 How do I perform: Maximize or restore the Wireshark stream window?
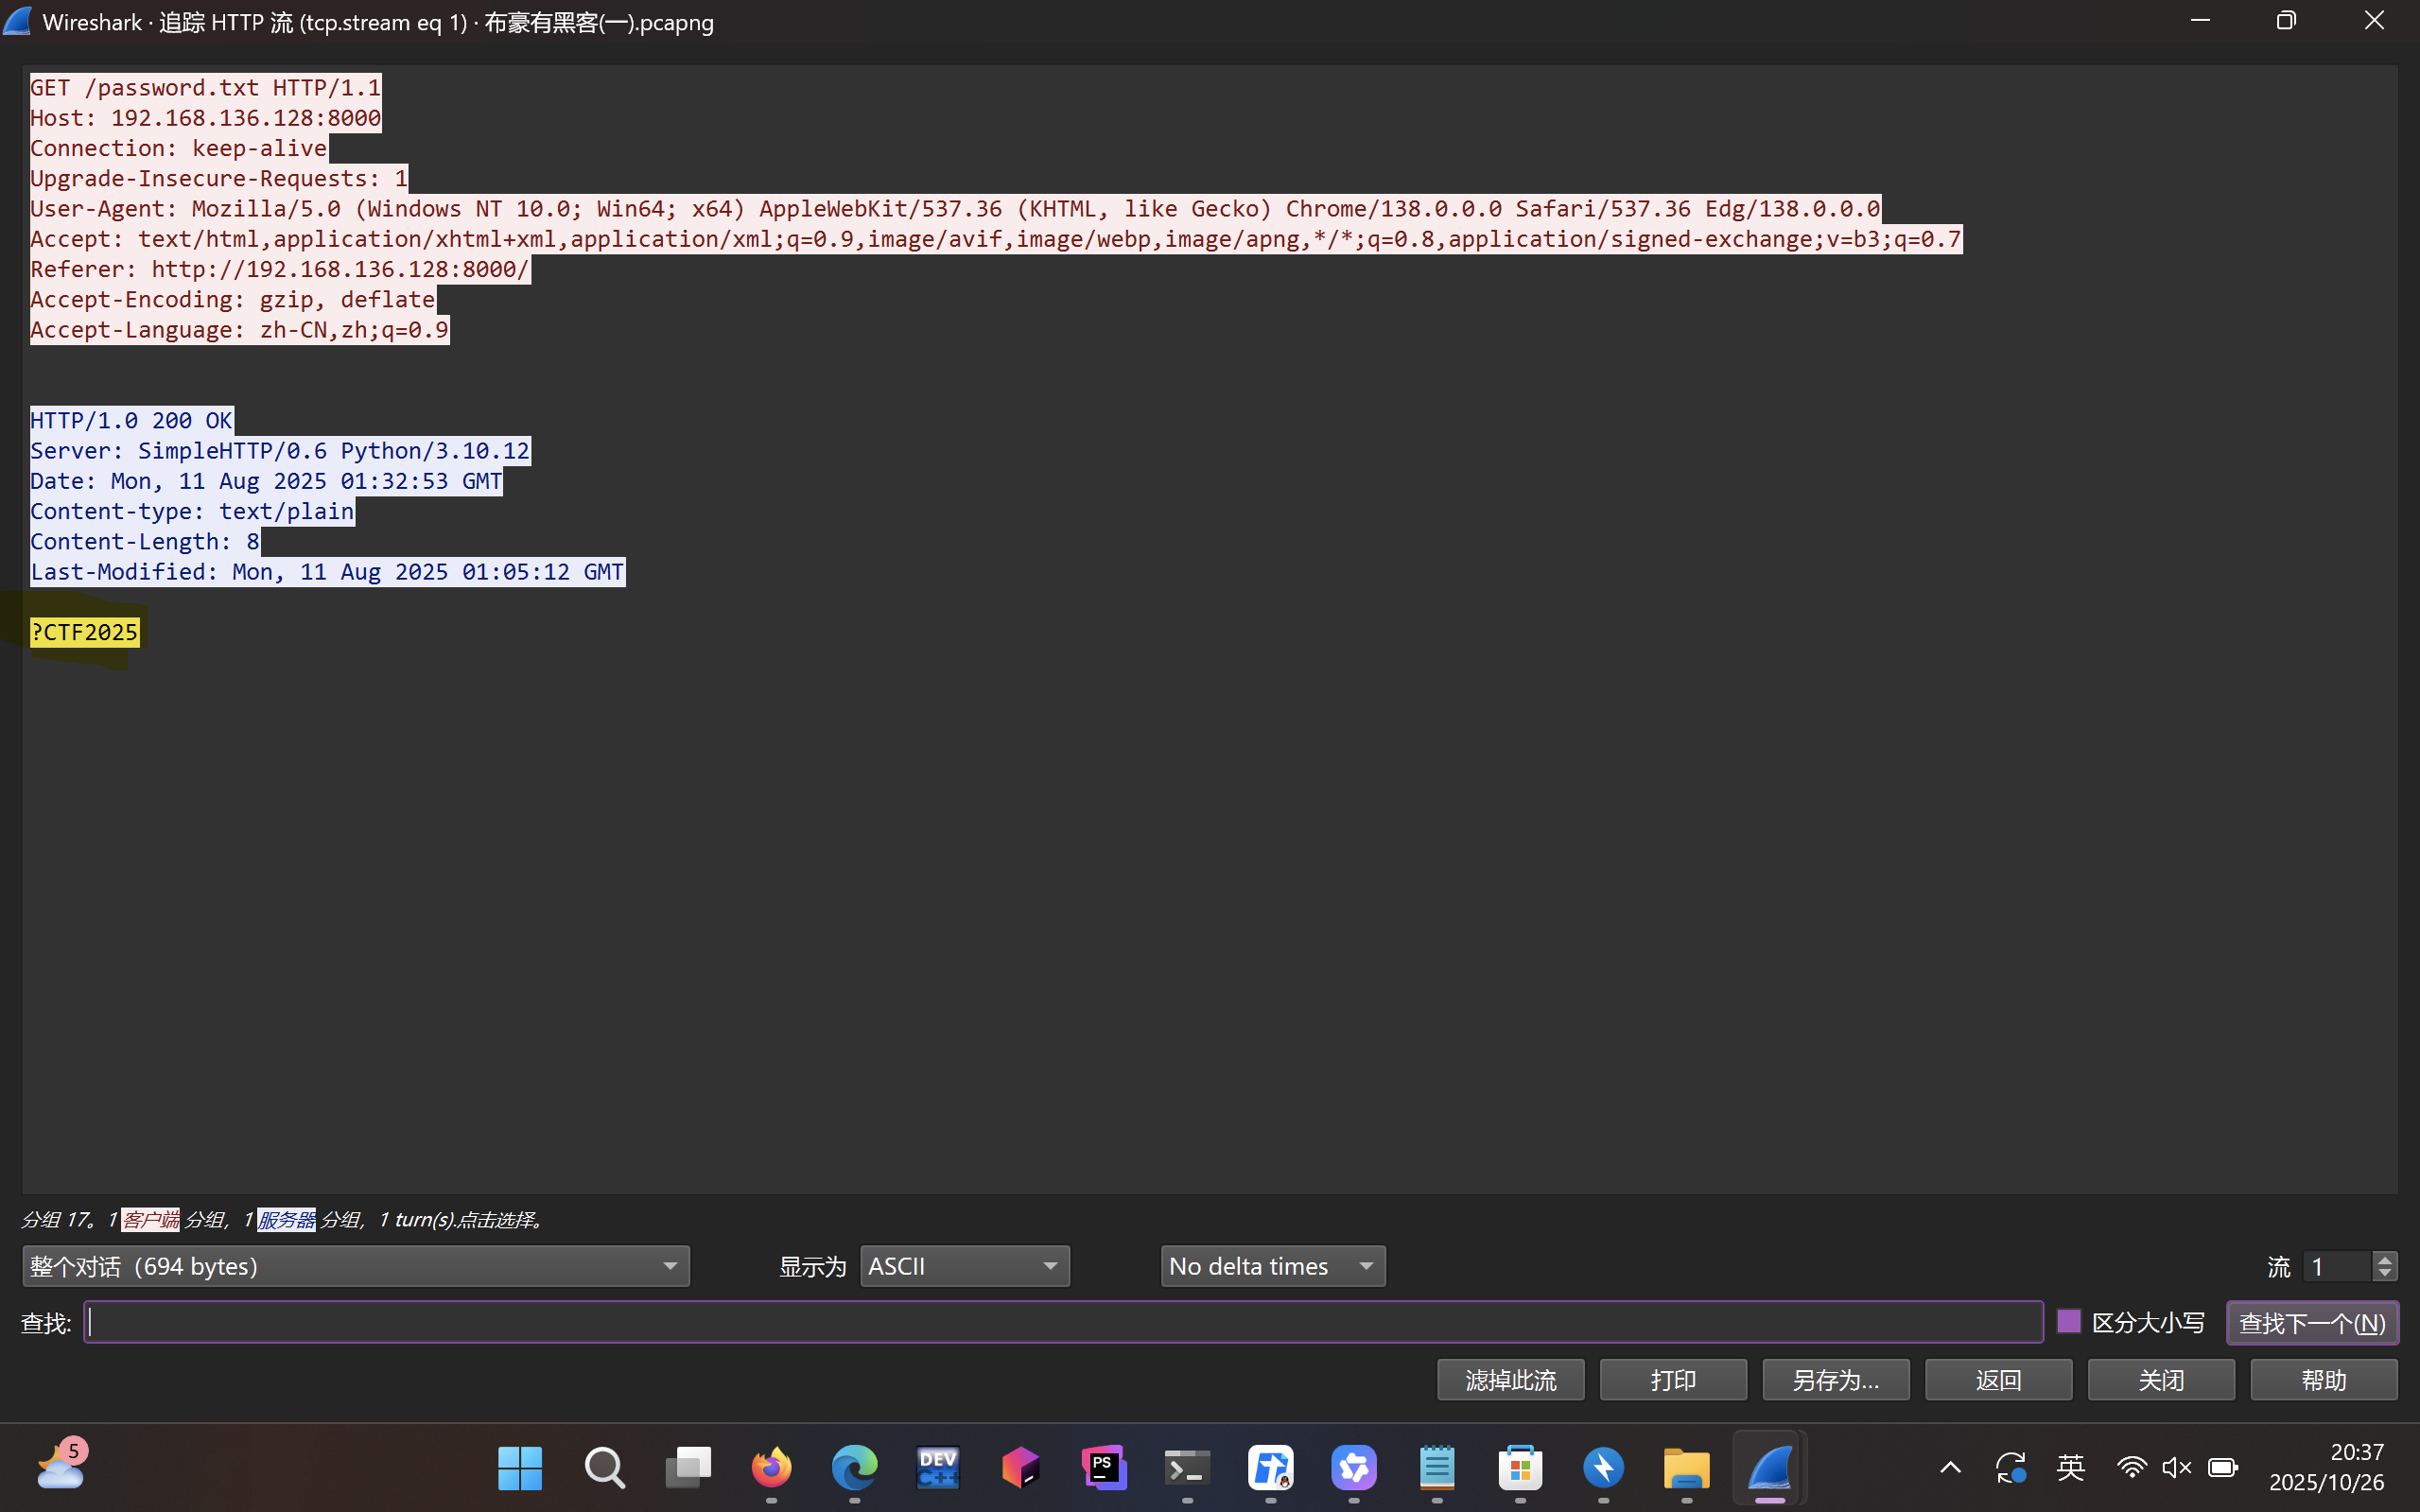[x=2286, y=21]
